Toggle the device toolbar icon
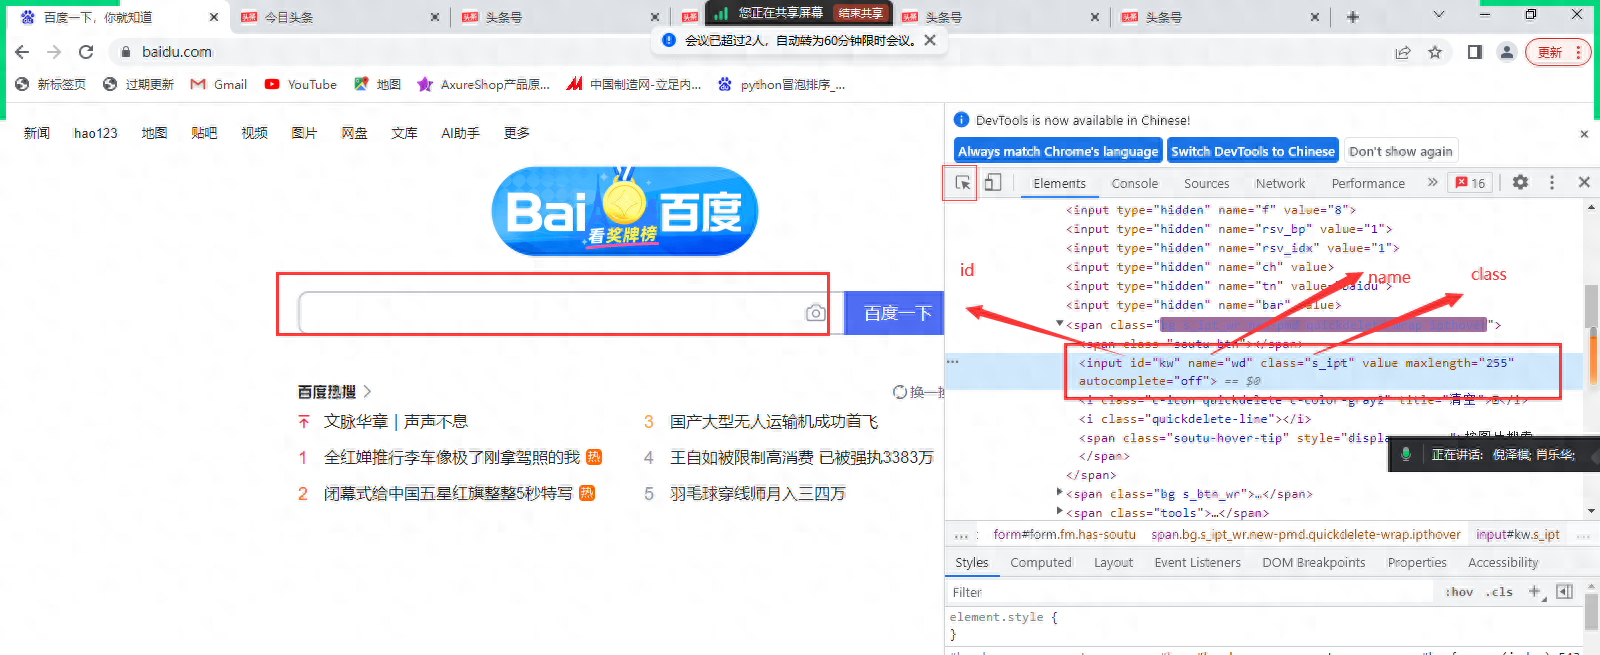1600x655 pixels. [992, 182]
